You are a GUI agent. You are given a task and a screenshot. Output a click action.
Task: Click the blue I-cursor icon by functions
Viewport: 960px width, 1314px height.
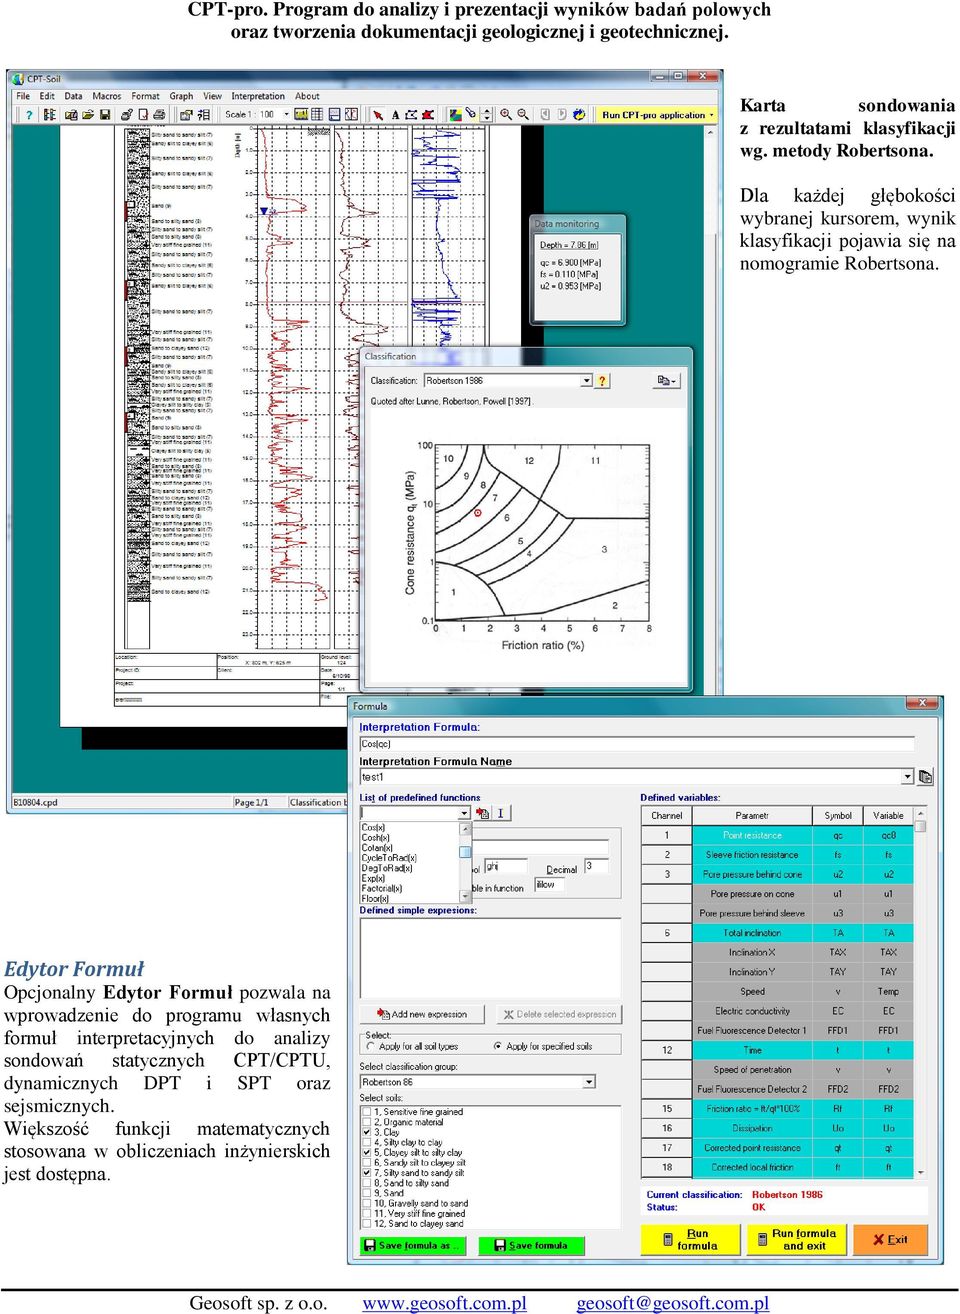point(501,813)
